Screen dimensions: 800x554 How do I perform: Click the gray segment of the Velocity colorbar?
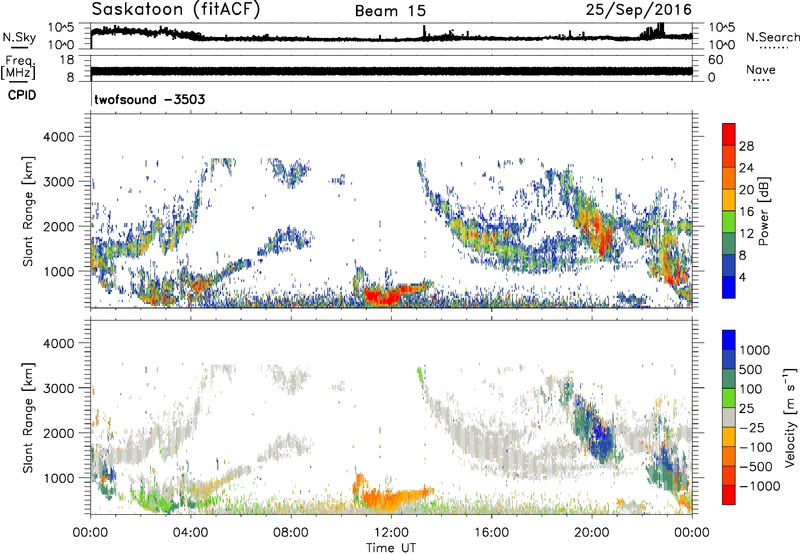729,417
